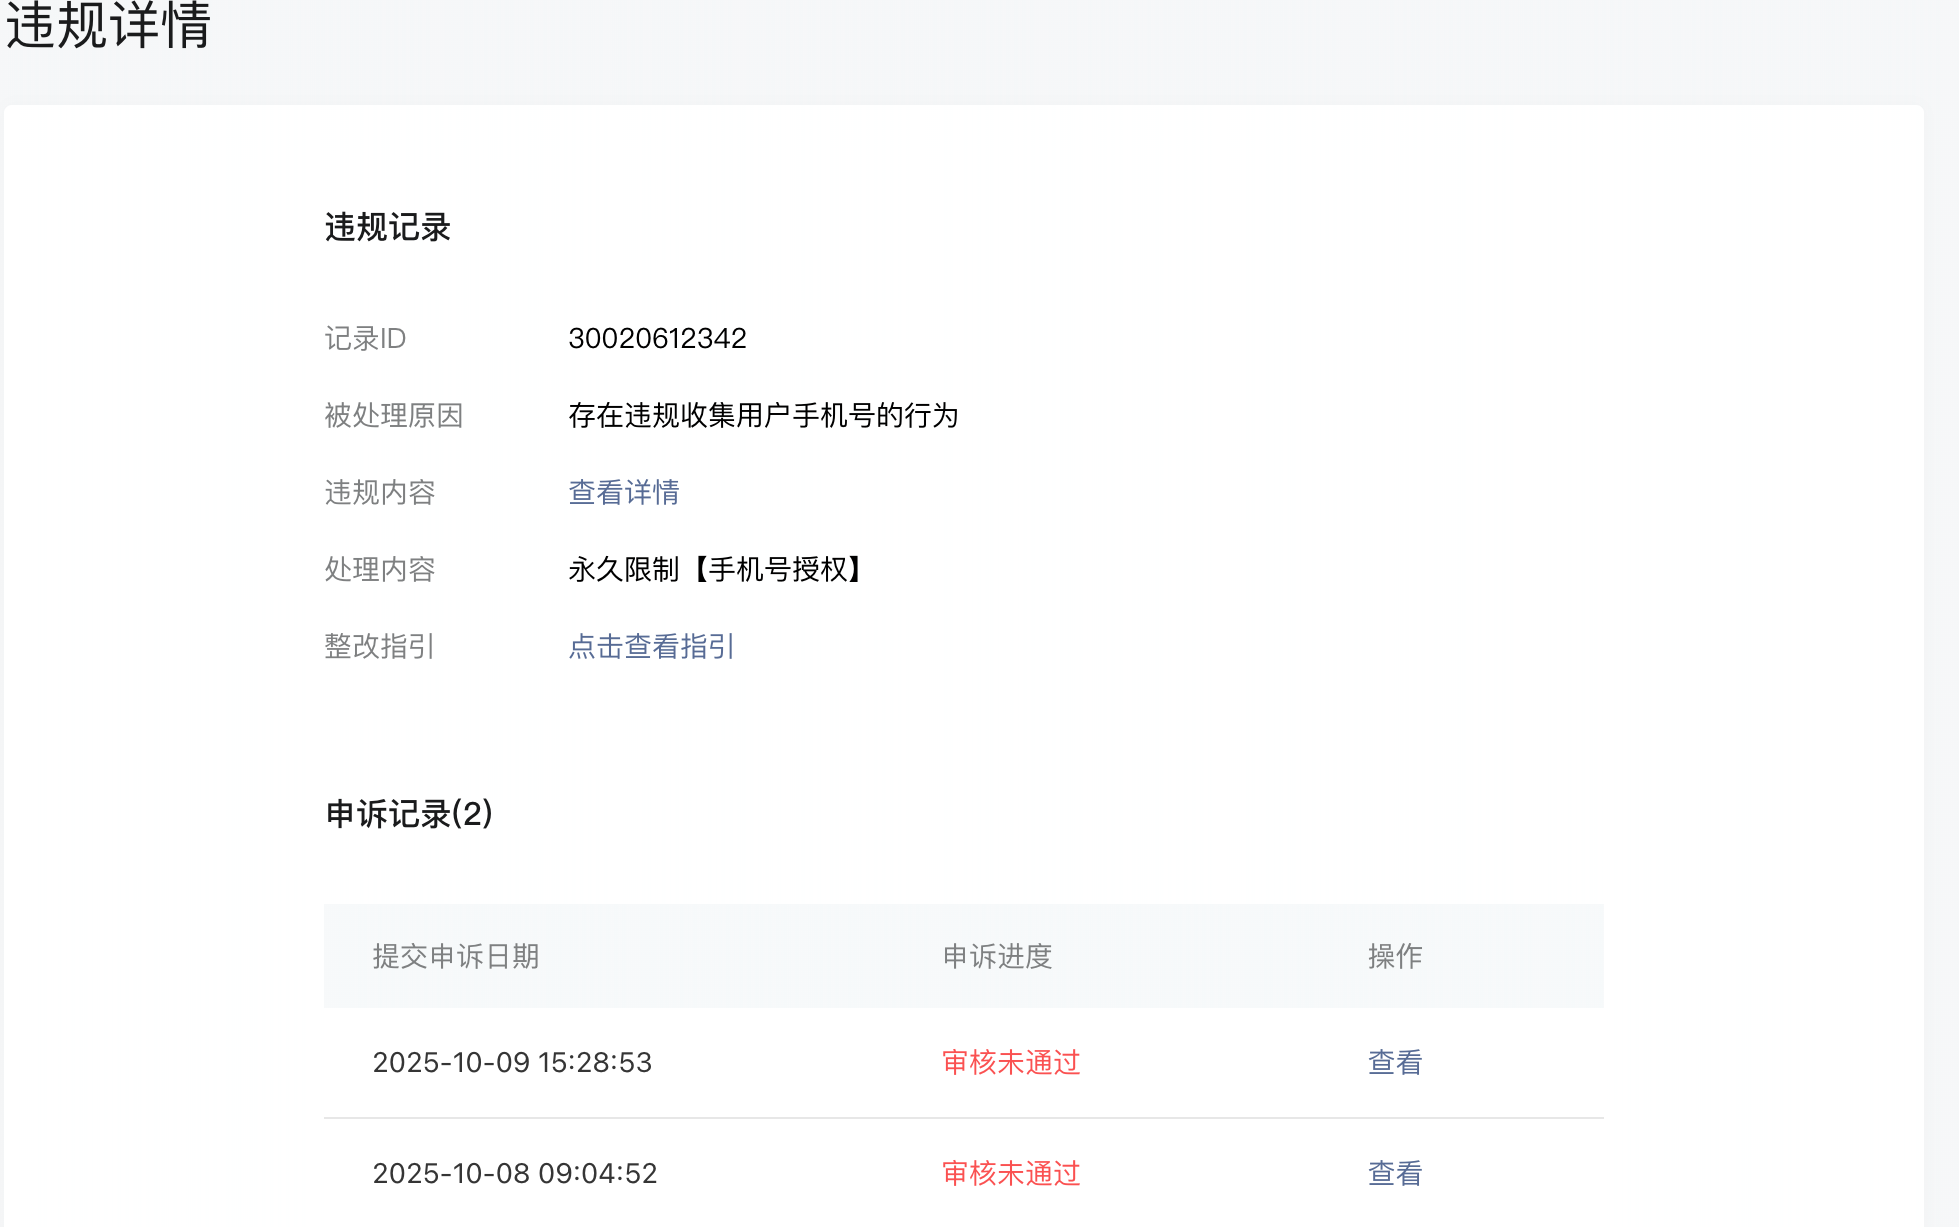Click the 违规记录 section heading
Image resolution: width=1960 pixels, height=1228 pixels.
pyautogui.click(x=387, y=228)
